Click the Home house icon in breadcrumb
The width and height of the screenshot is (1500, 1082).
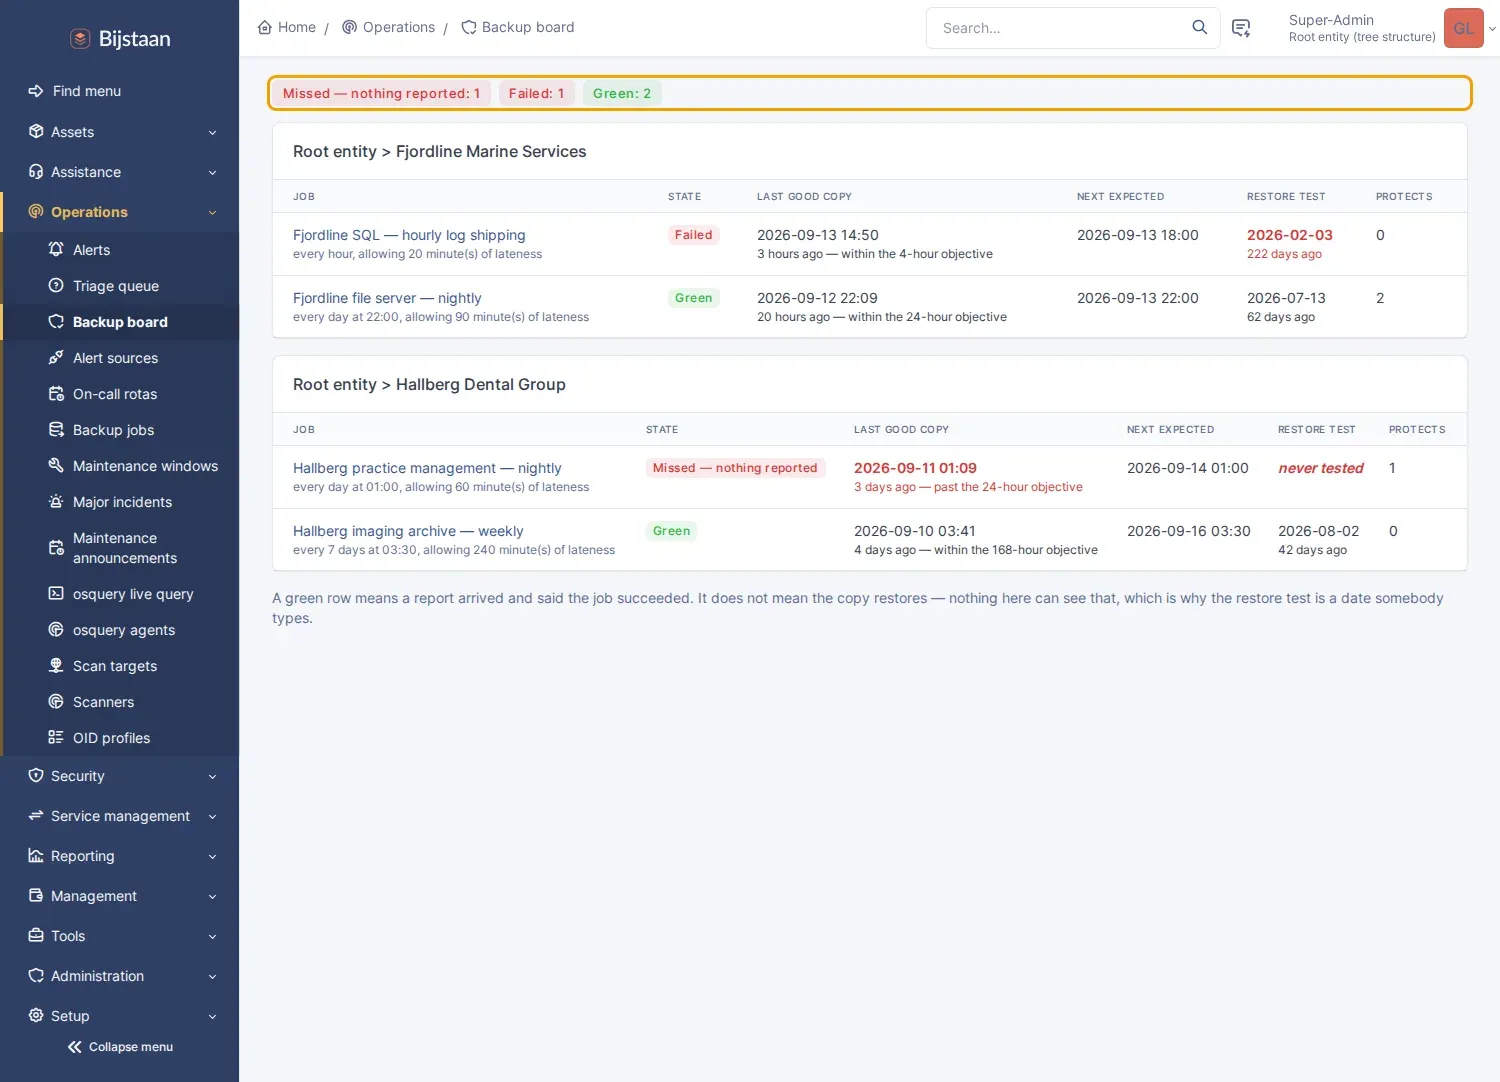point(265,27)
